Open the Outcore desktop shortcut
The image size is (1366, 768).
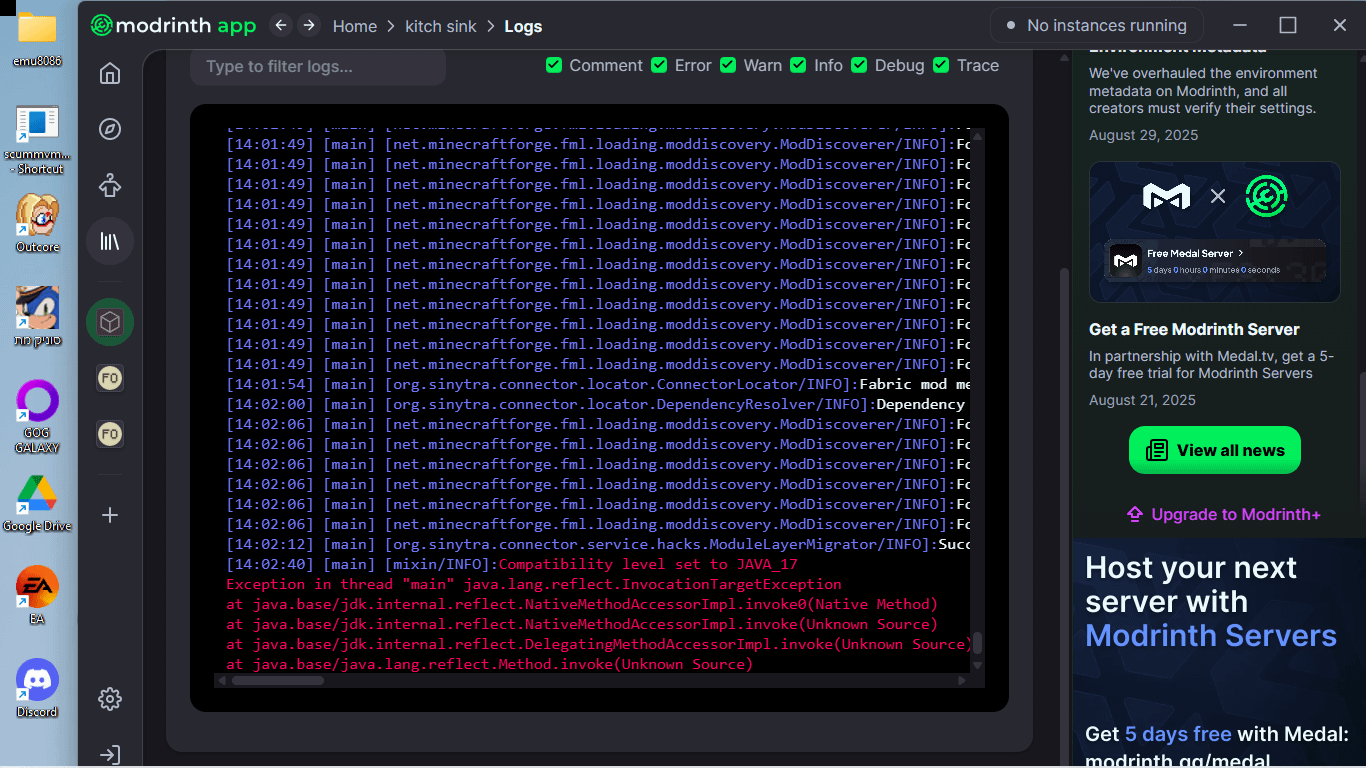[37, 223]
